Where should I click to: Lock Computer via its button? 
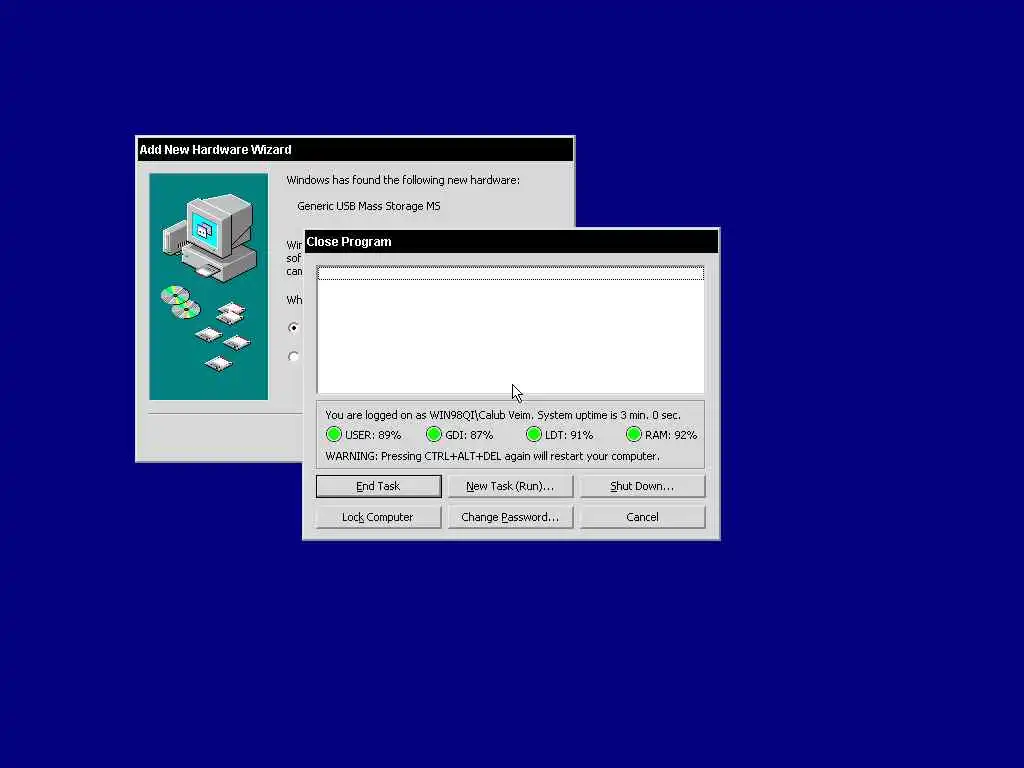coord(378,517)
